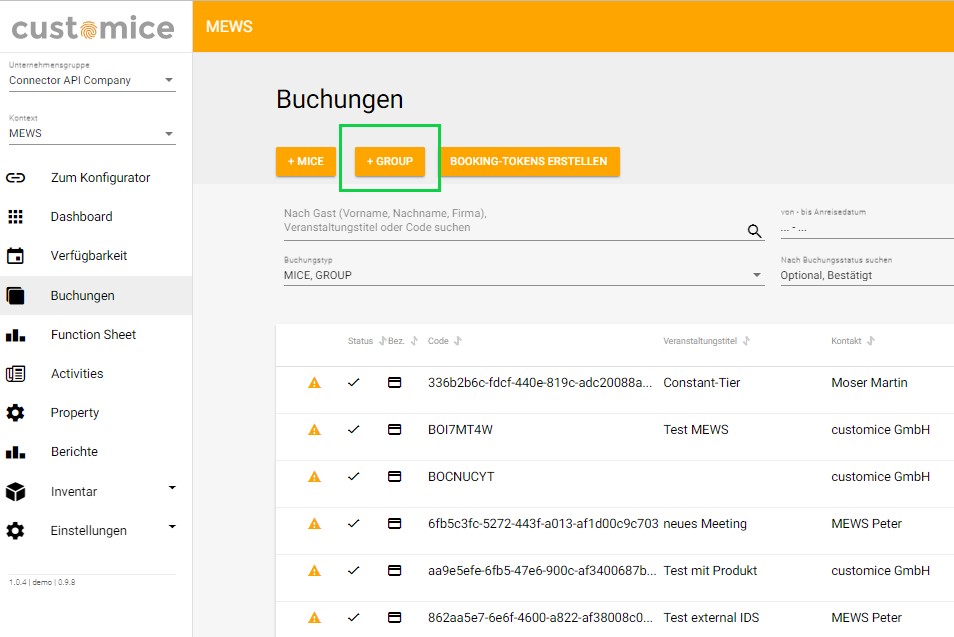
Task: Click warning triangle in Test external IDS row
Action: click(314, 618)
